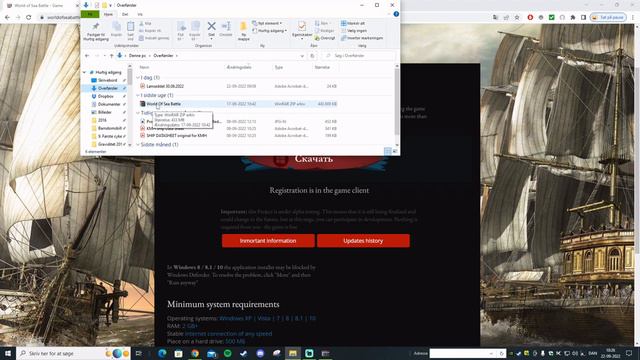
Task: Collapse the Sidste måned group
Action: (x=138, y=144)
